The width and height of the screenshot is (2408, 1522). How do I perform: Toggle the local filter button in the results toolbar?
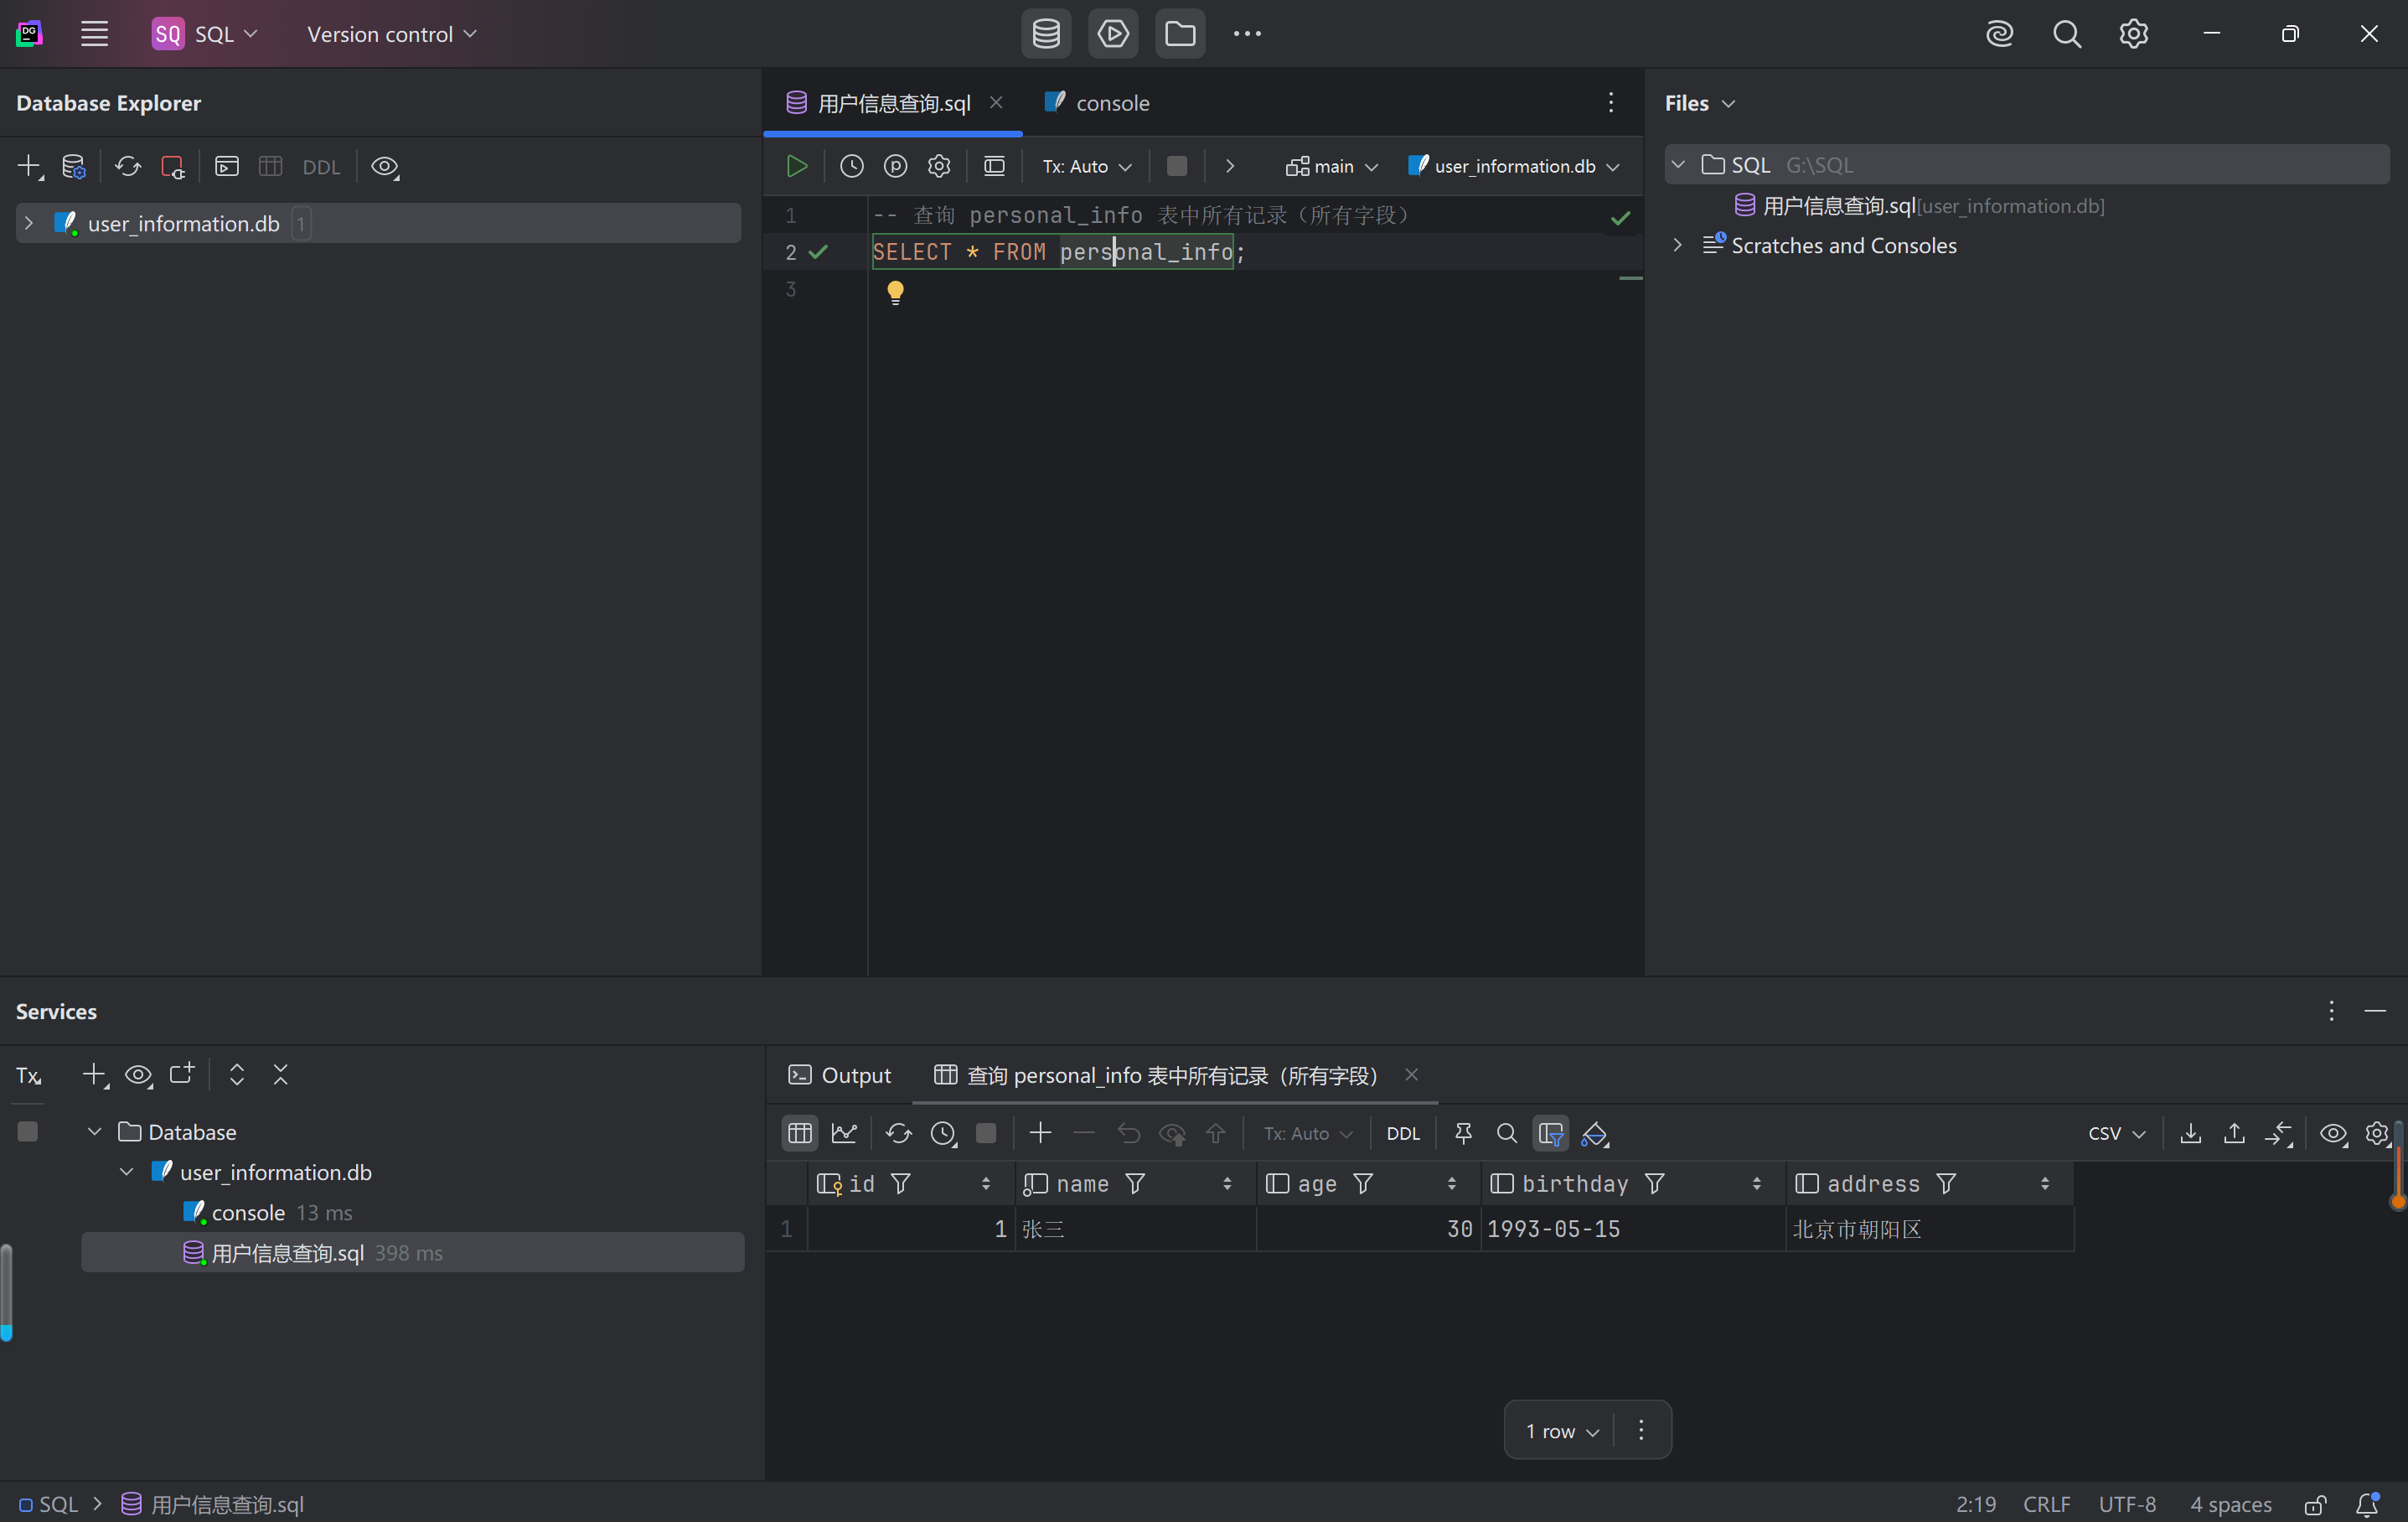[x=1550, y=1133]
